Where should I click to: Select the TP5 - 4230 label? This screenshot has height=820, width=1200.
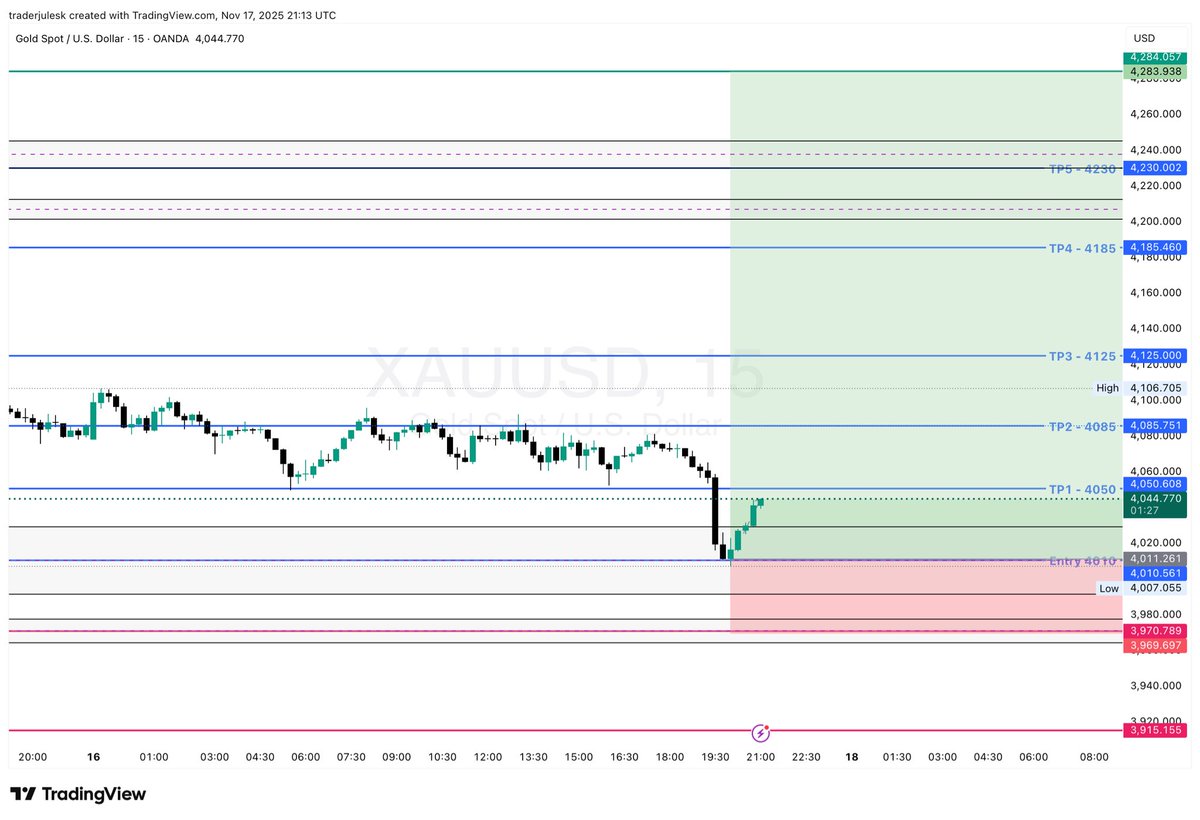coord(1082,169)
